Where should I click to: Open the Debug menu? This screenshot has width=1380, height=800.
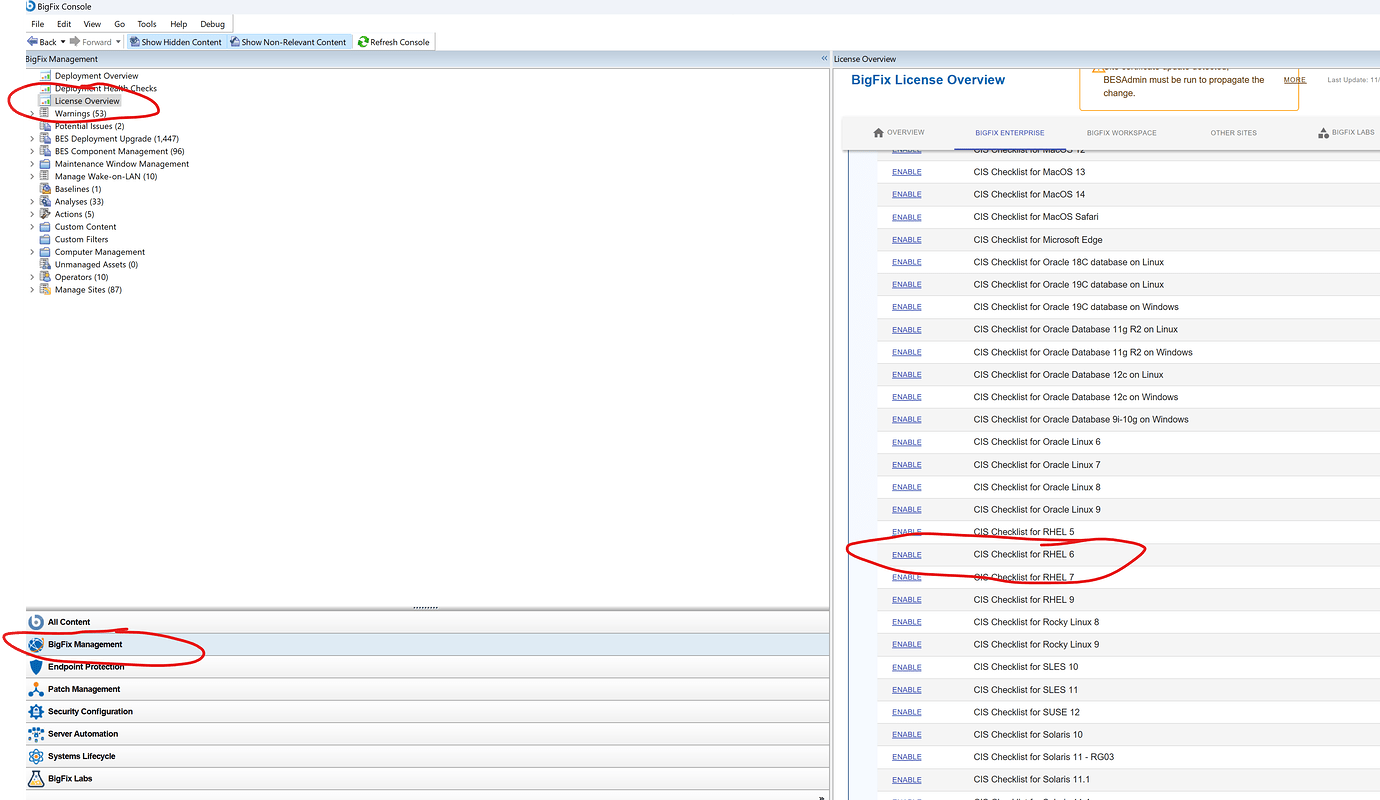(213, 24)
